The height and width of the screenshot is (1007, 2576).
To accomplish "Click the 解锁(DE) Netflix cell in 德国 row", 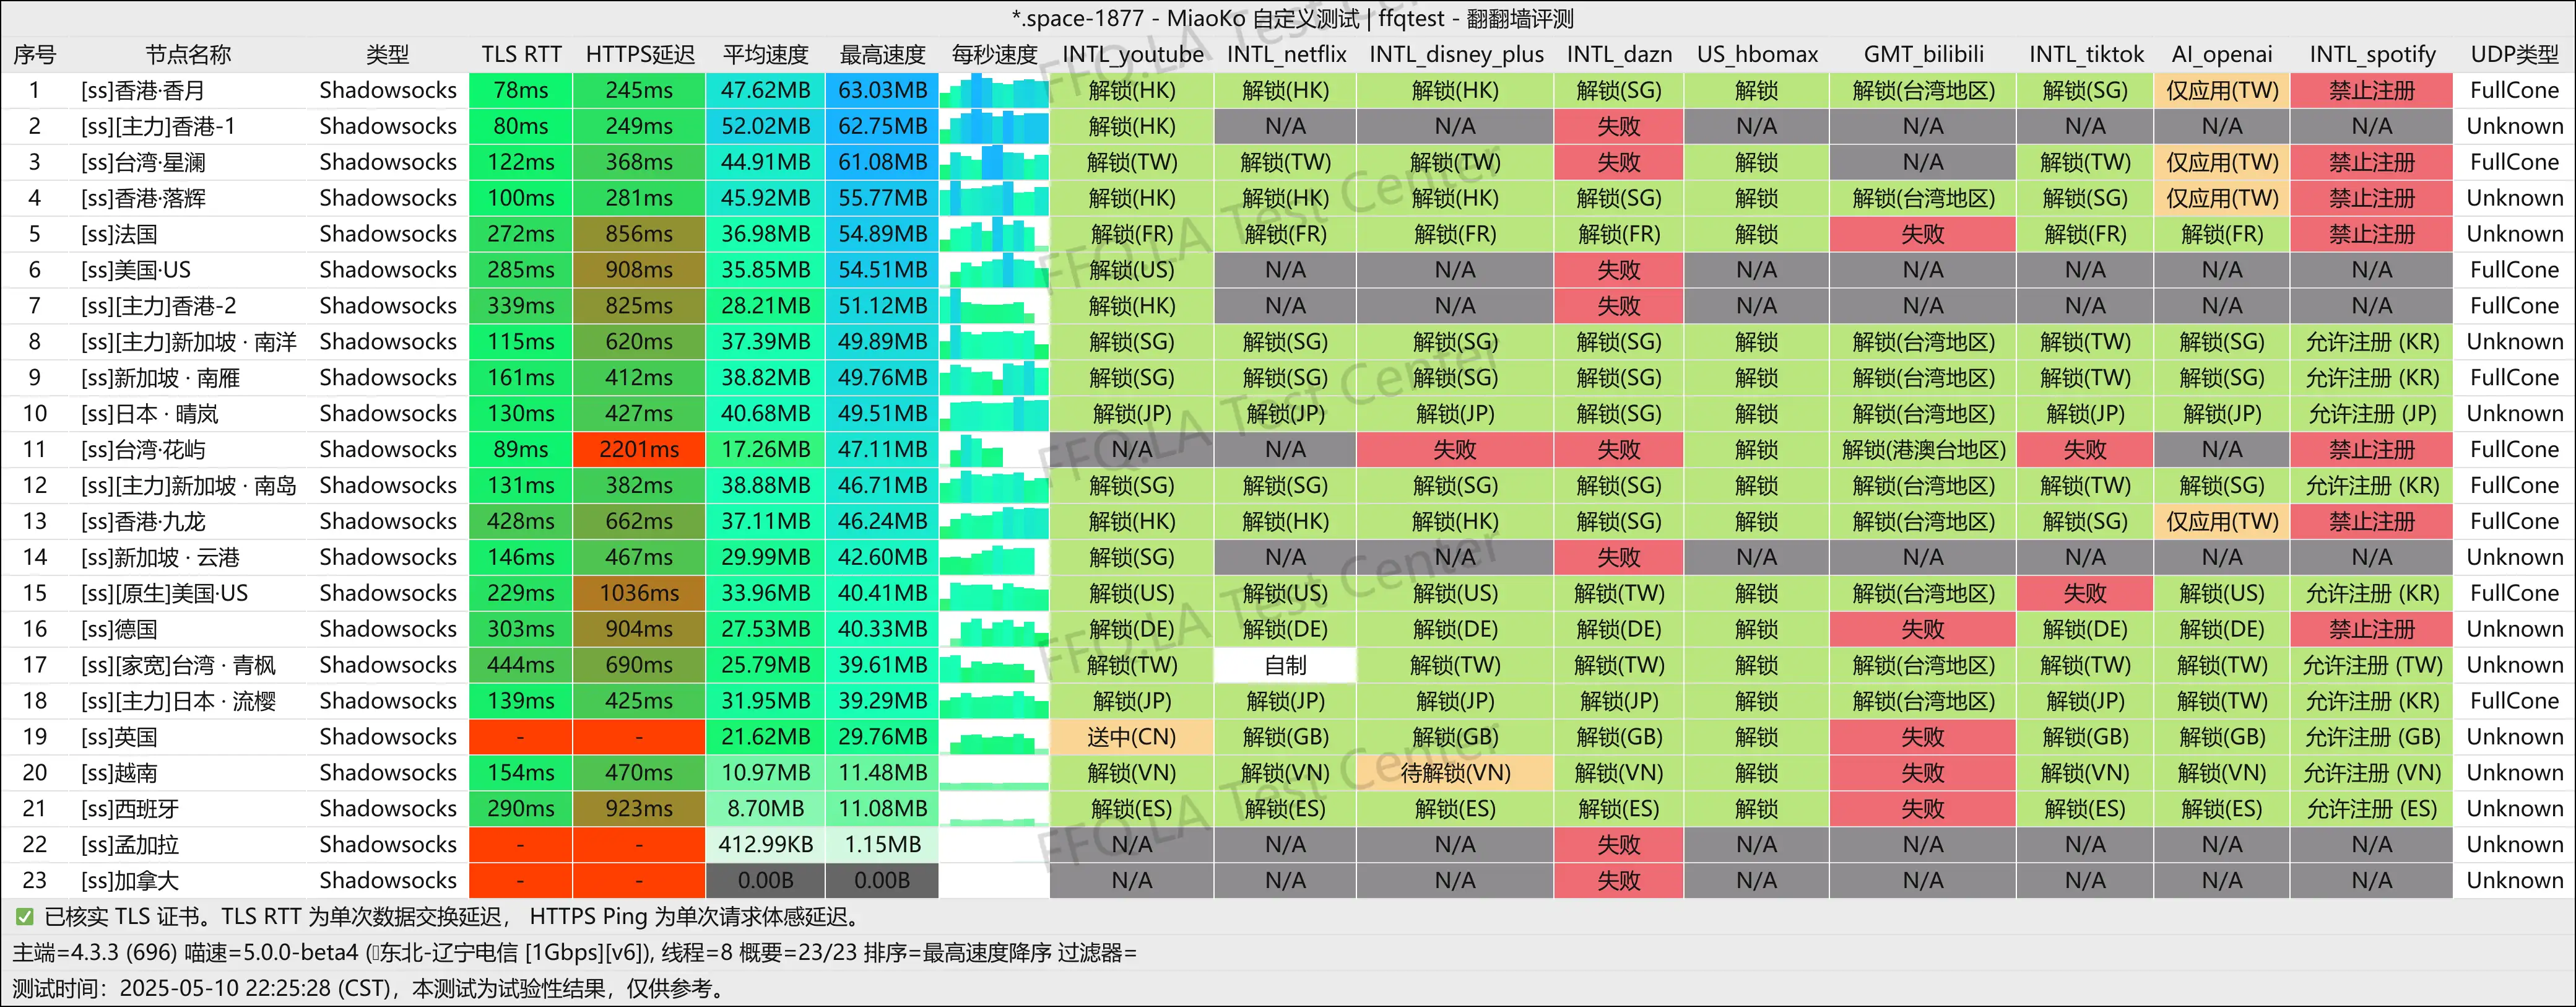I will point(1285,629).
